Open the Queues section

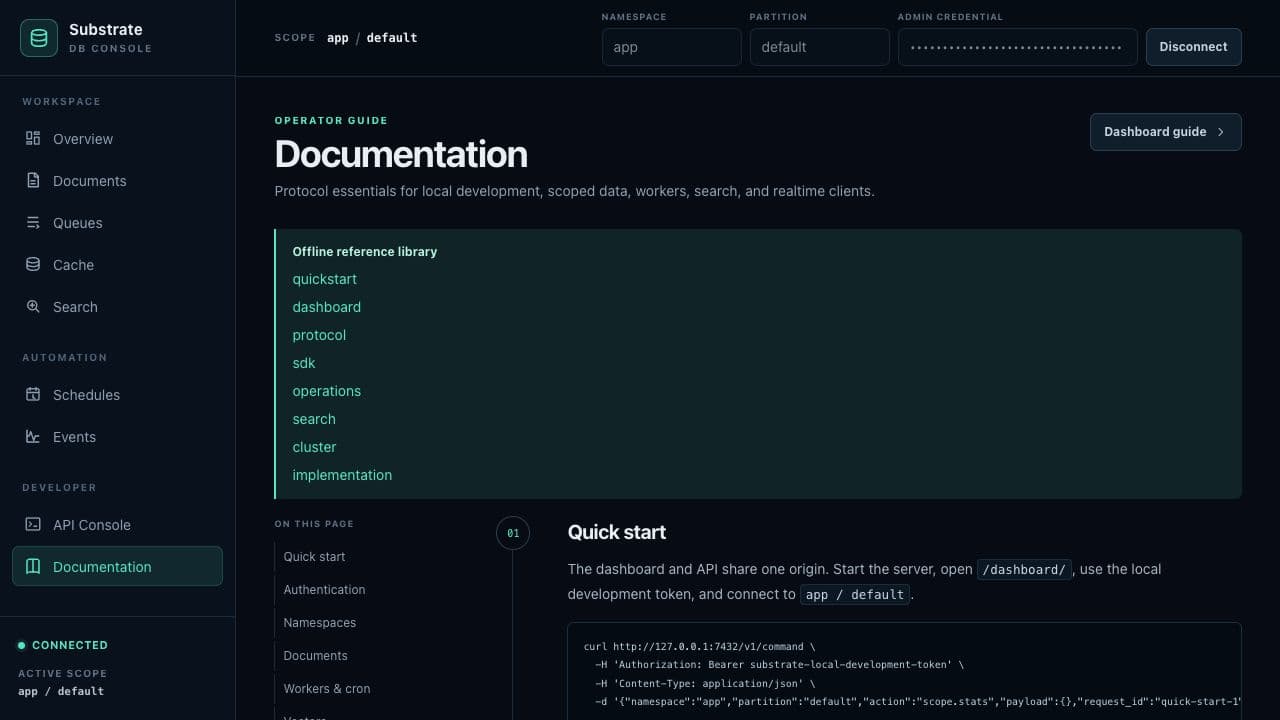coord(117,223)
